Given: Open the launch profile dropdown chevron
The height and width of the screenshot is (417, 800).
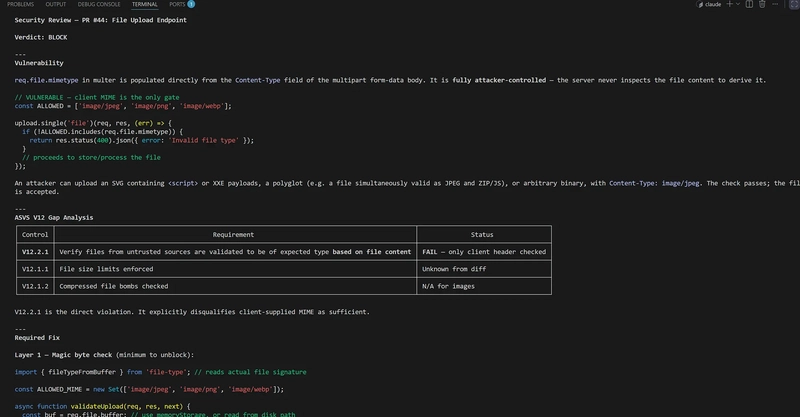Looking at the screenshot, I should point(738,4).
